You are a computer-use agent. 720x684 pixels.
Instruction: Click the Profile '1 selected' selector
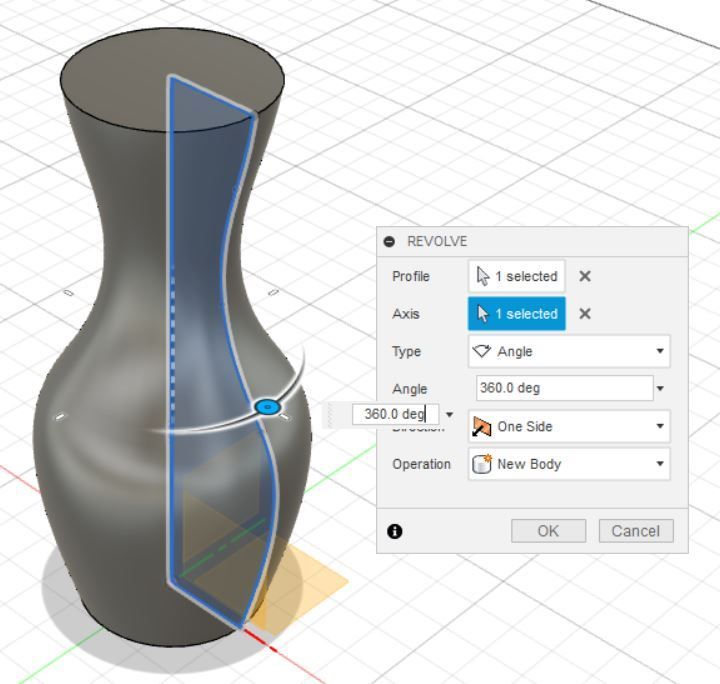[517, 276]
